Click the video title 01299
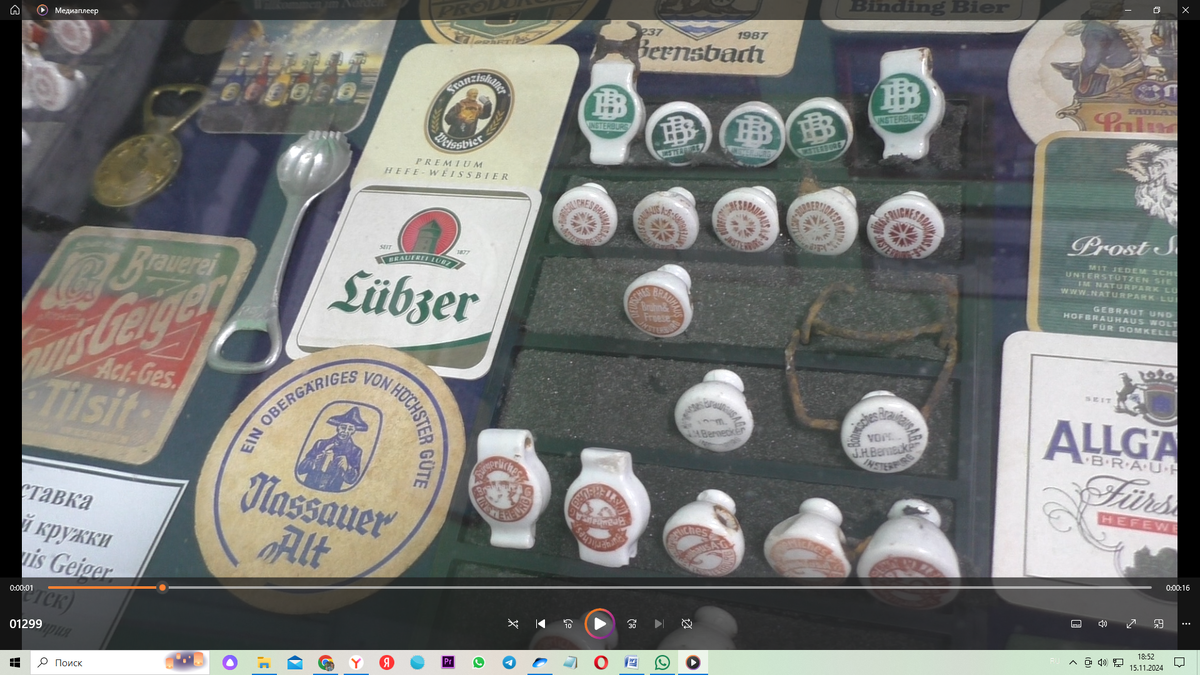Image resolution: width=1200 pixels, height=675 pixels. coord(26,623)
